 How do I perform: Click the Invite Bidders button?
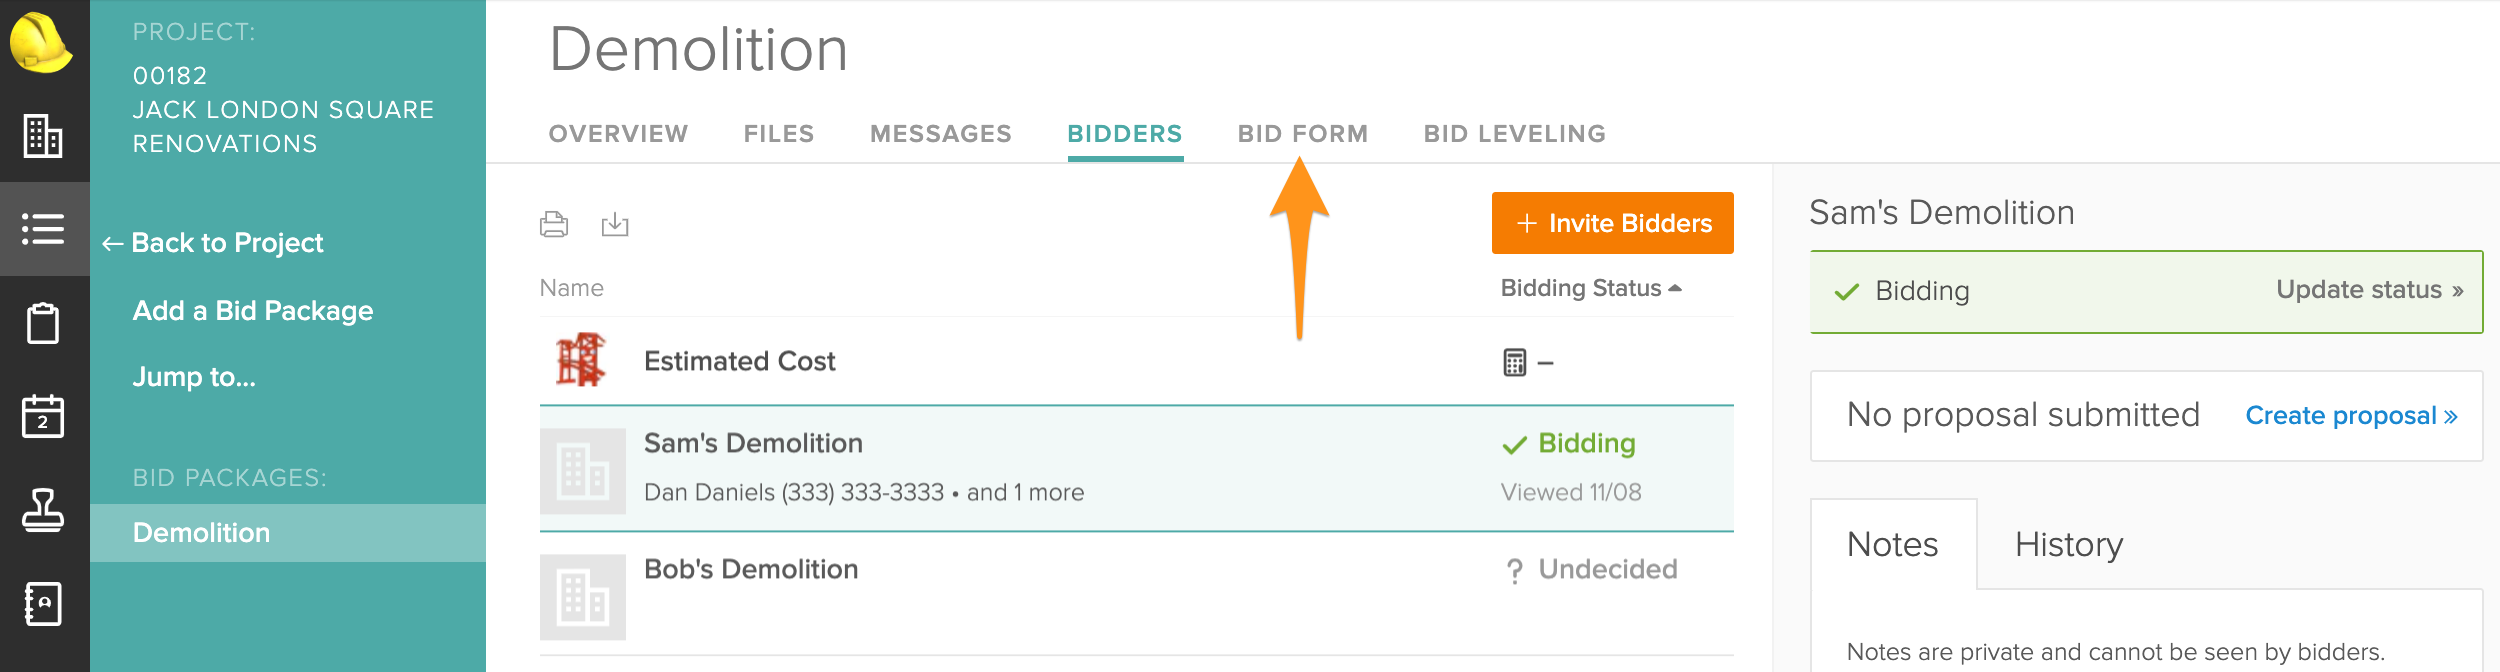[1613, 223]
